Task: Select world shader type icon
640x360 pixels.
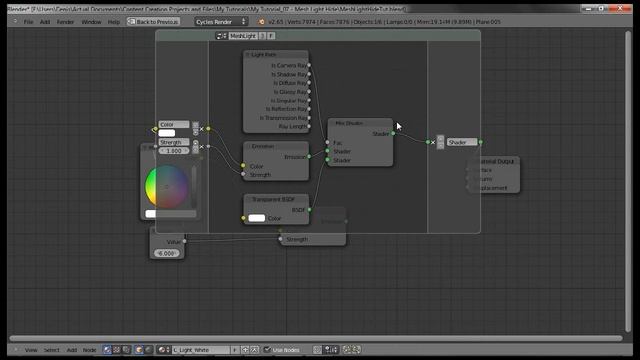Action: tap(149, 350)
